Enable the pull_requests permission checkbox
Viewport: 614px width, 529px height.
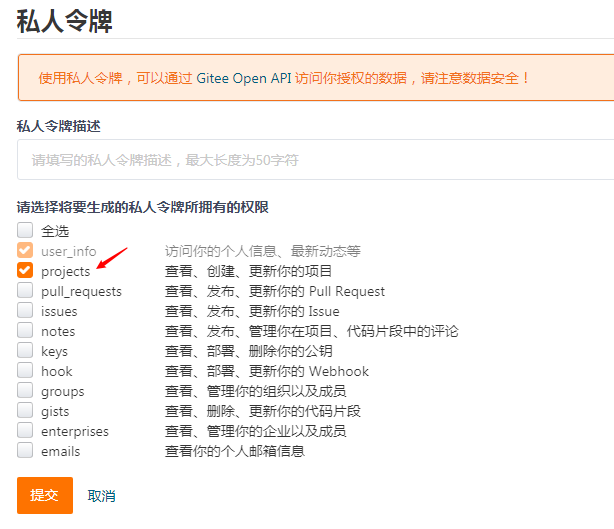25,290
